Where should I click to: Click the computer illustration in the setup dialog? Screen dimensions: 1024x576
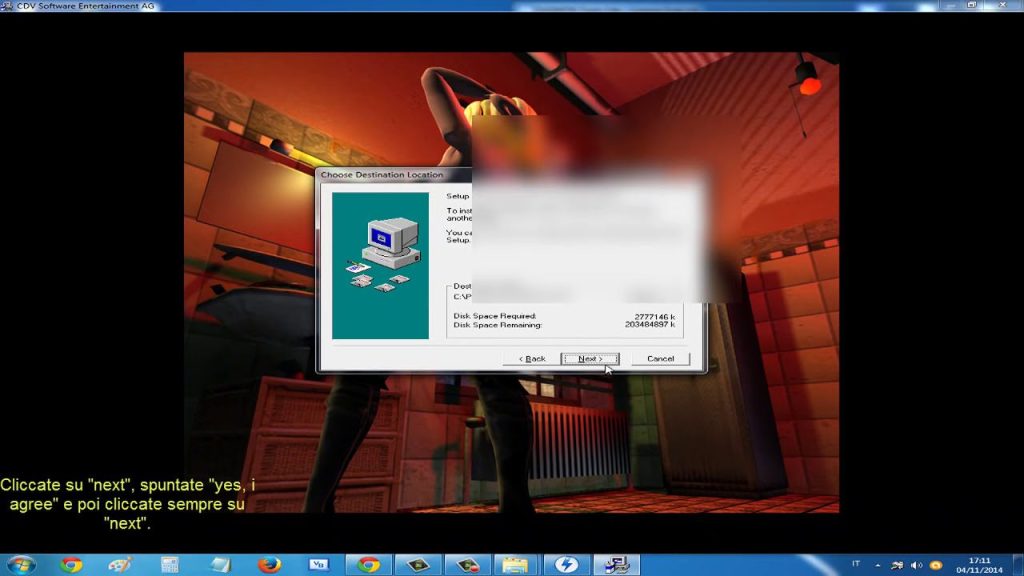[x=387, y=235]
